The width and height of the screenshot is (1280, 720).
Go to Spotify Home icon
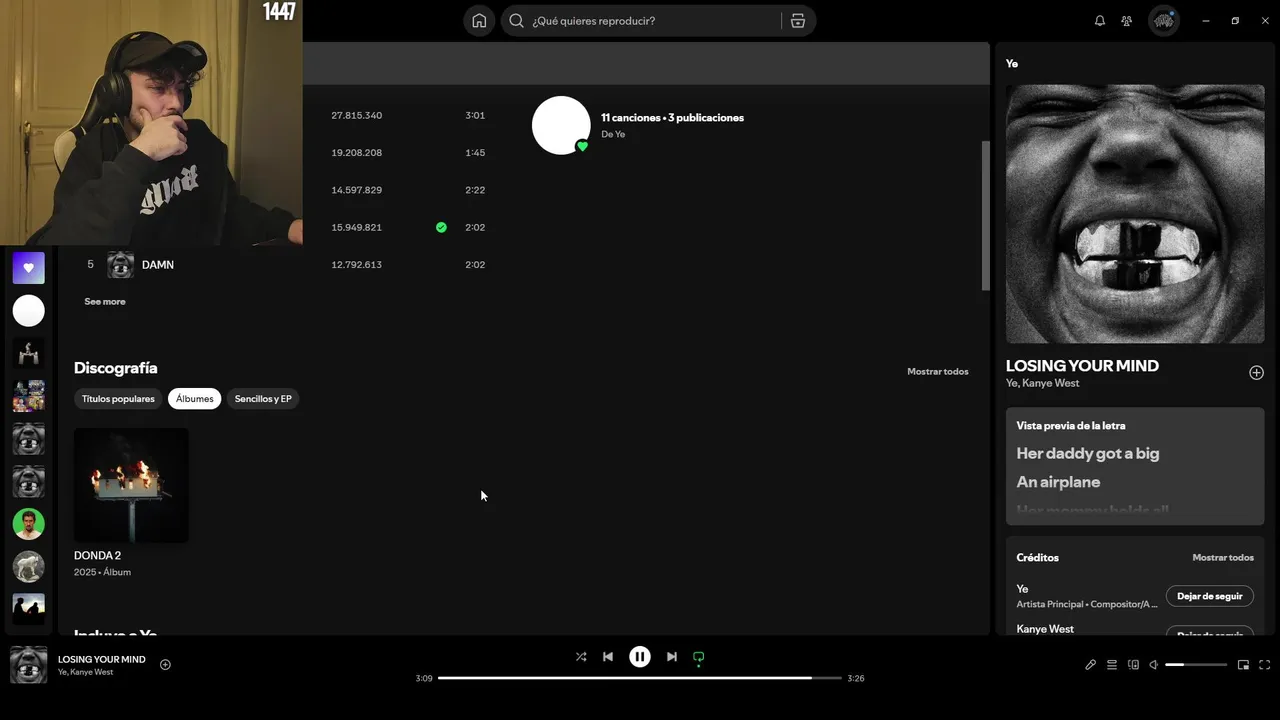(479, 21)
